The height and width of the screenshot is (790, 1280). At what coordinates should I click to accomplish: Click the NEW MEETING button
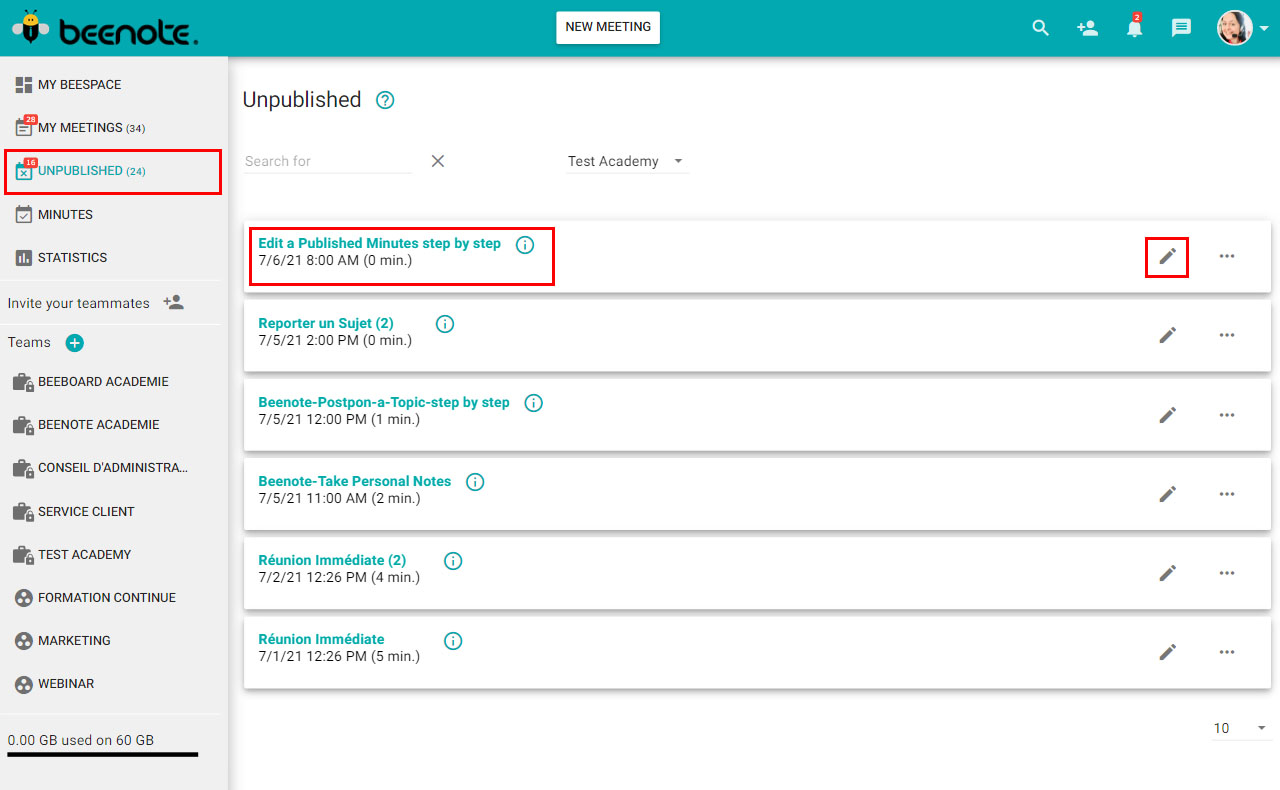point(608,27)
